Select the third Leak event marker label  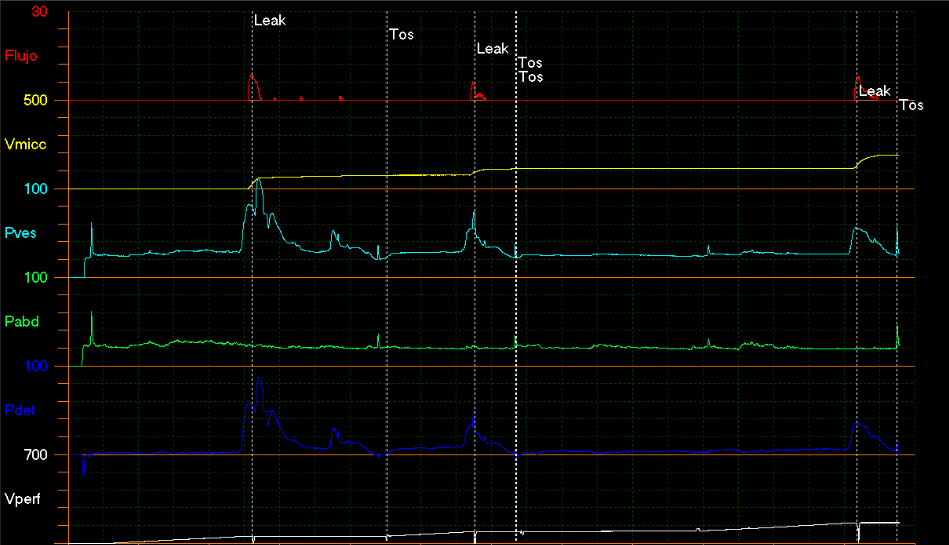click(874, 91)
